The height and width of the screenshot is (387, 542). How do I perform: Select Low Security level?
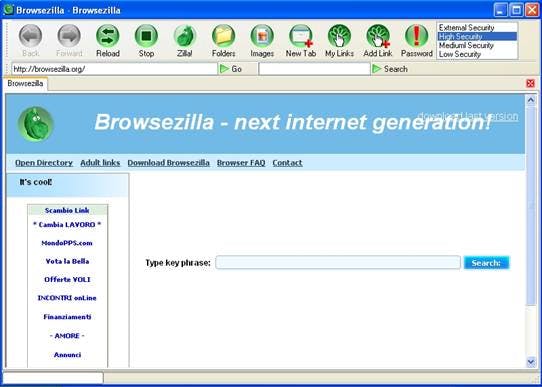point(477,54)
